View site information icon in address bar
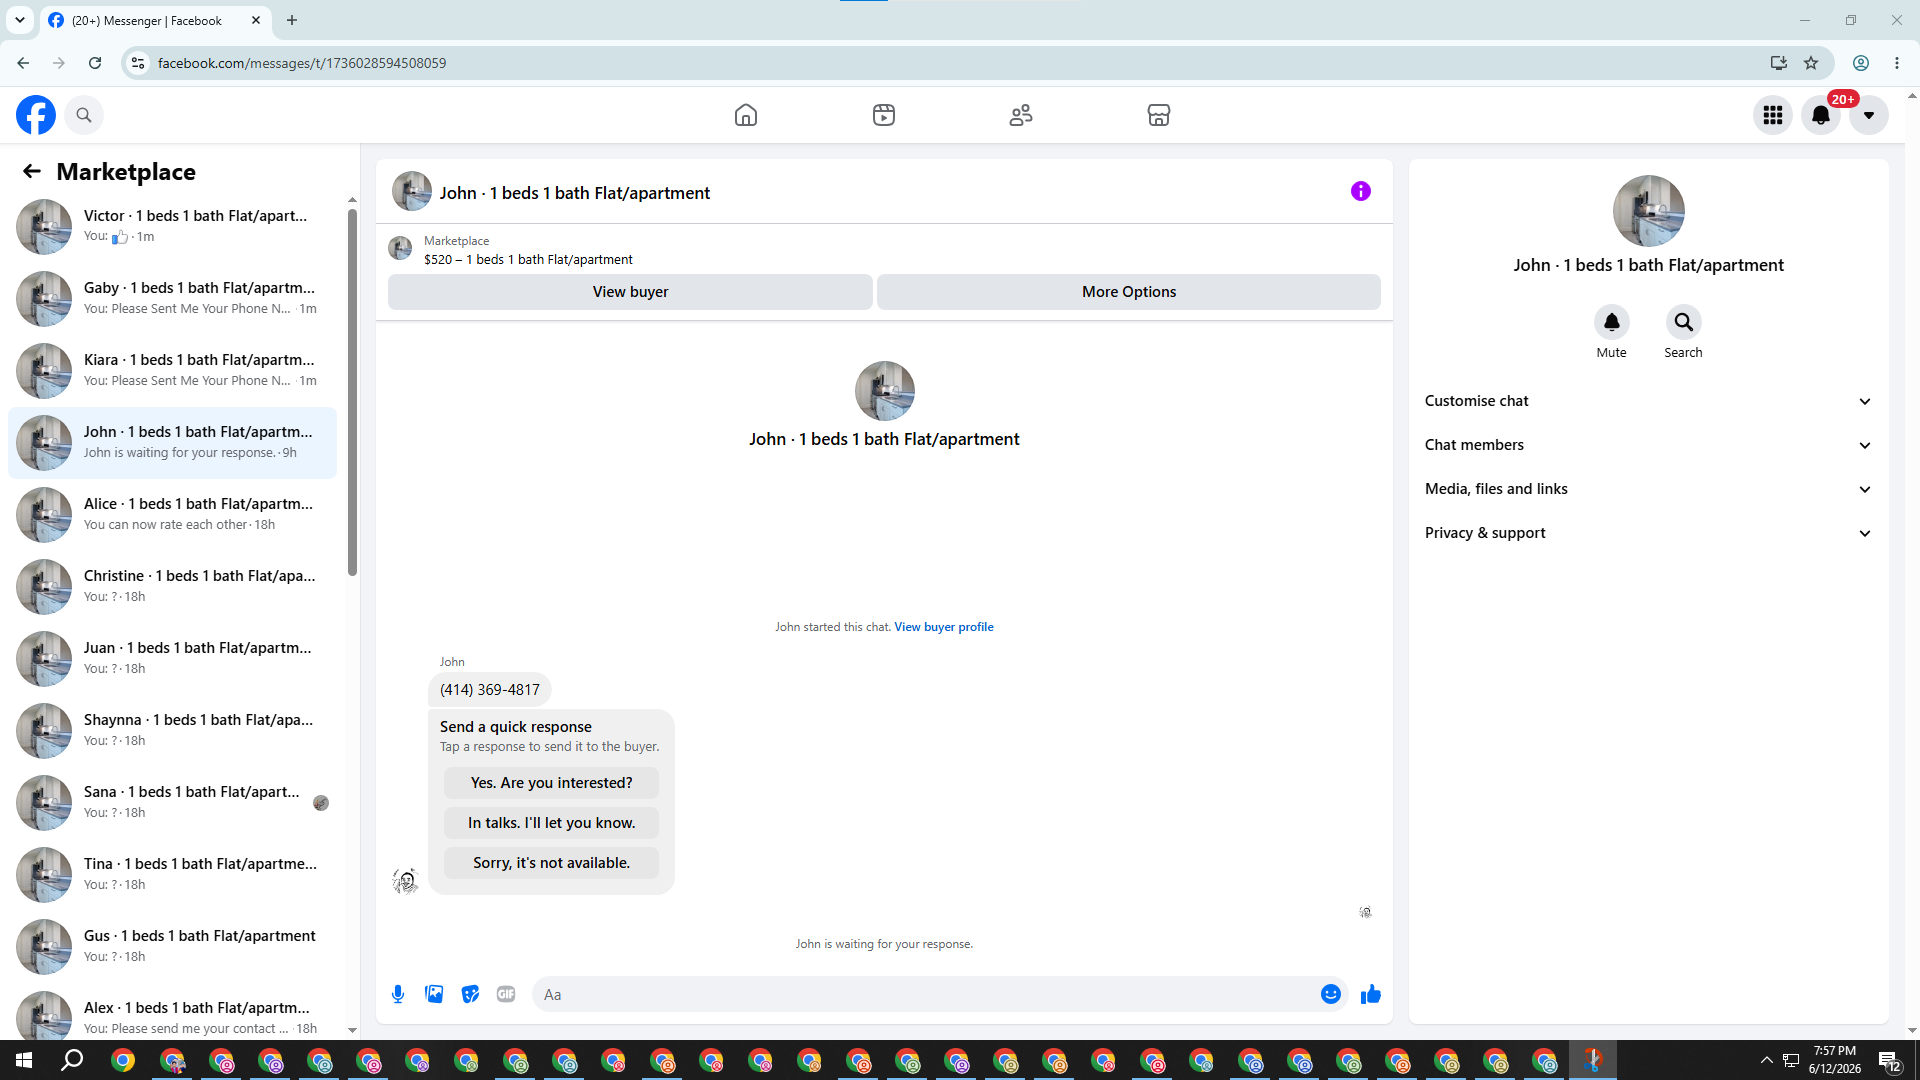 click(138, 63)
